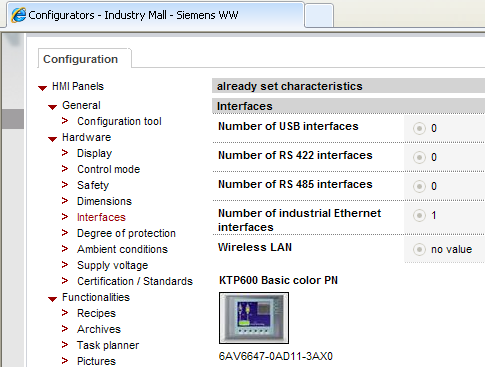Viewport: 485px width, 367px height.
Task: Select 'no value' radio for Wireless LAN
Action: [419, 249]
